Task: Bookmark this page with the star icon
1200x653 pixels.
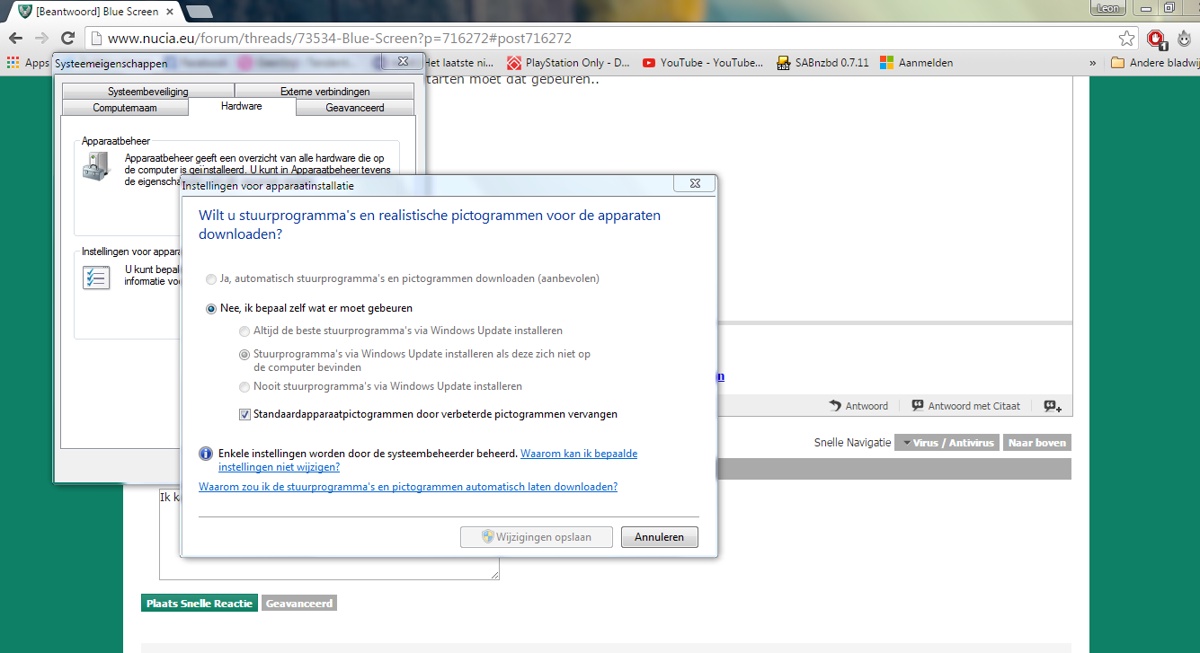Action: pyautogui.click(x=1127, y=38)
